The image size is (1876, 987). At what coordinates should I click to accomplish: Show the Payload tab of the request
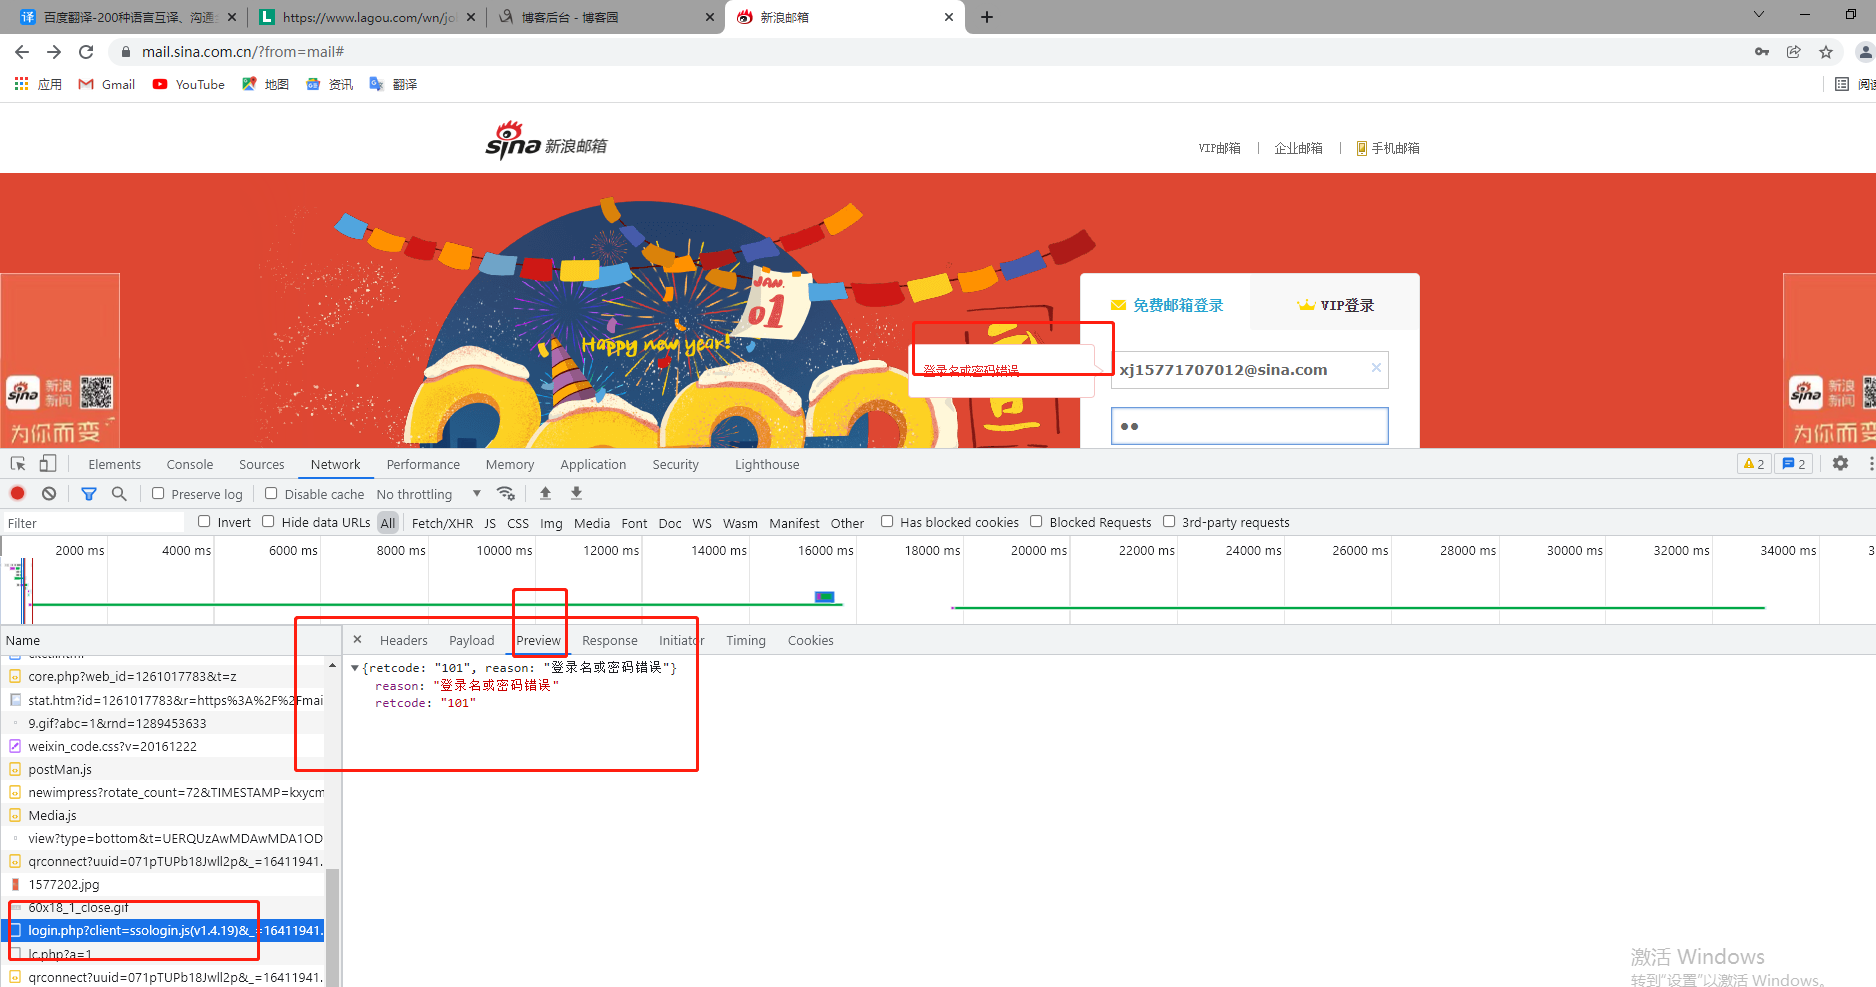(471, 640)
